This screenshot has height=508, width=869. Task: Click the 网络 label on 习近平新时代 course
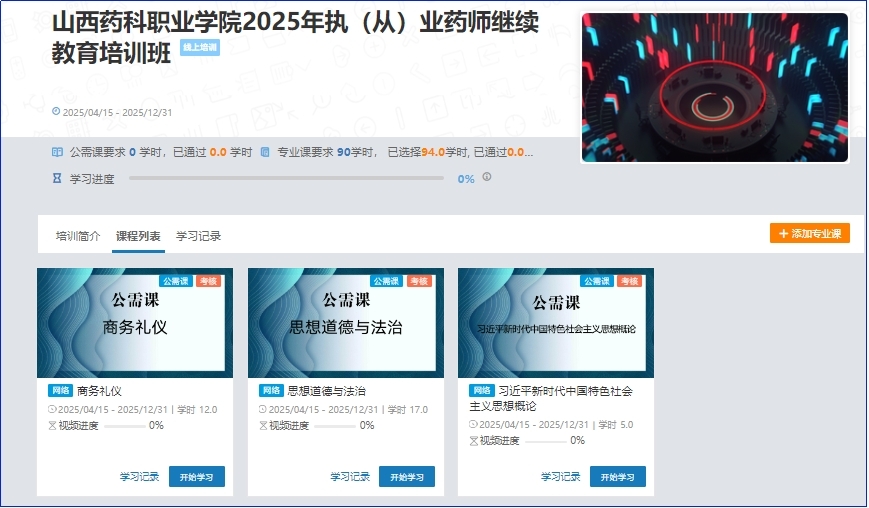pos(482,390)
